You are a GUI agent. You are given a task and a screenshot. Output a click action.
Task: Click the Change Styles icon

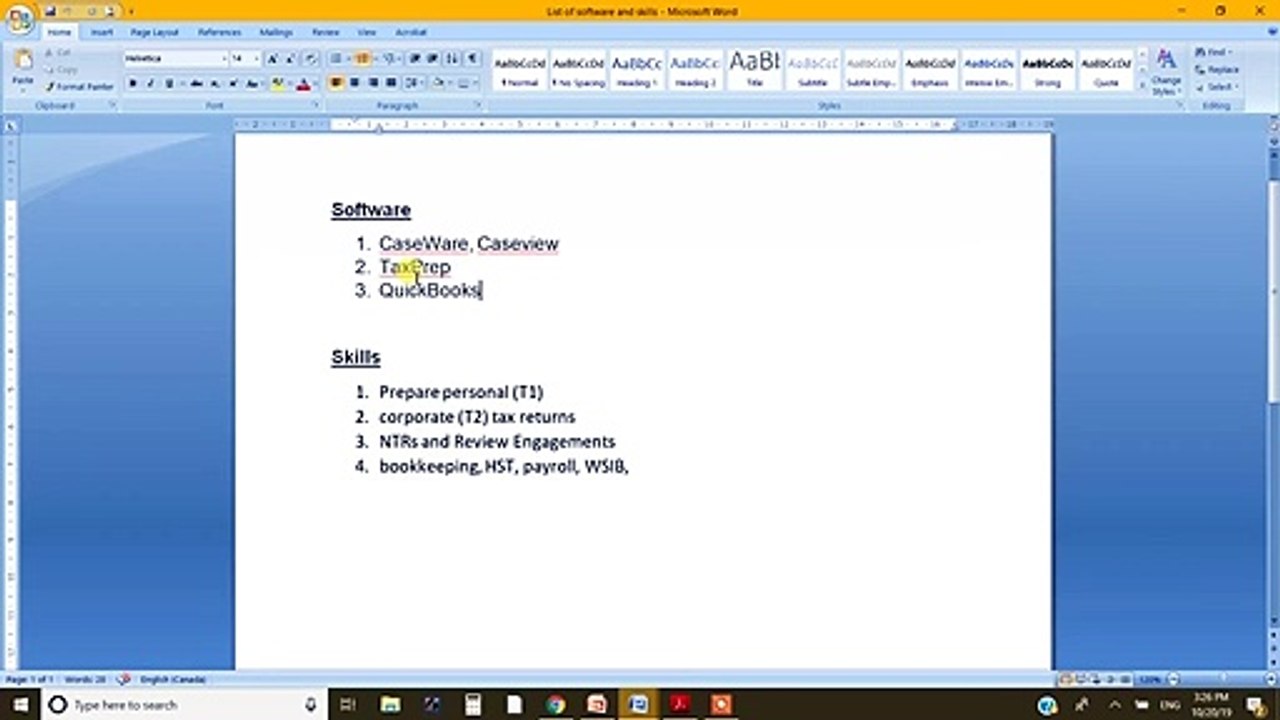(1166, 70)
